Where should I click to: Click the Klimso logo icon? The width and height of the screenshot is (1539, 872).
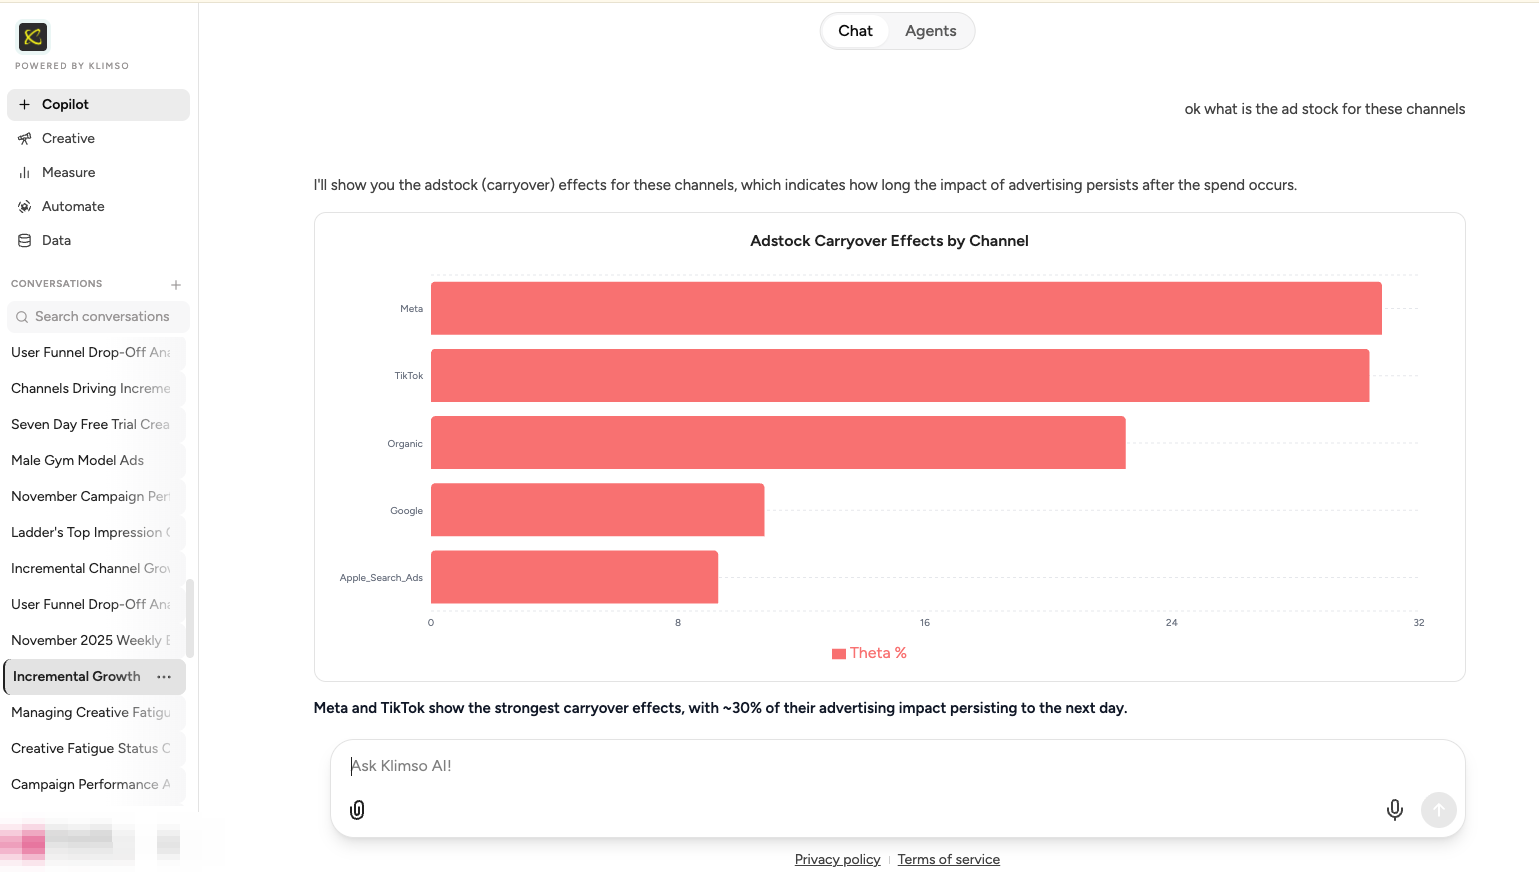pos(33,37)
